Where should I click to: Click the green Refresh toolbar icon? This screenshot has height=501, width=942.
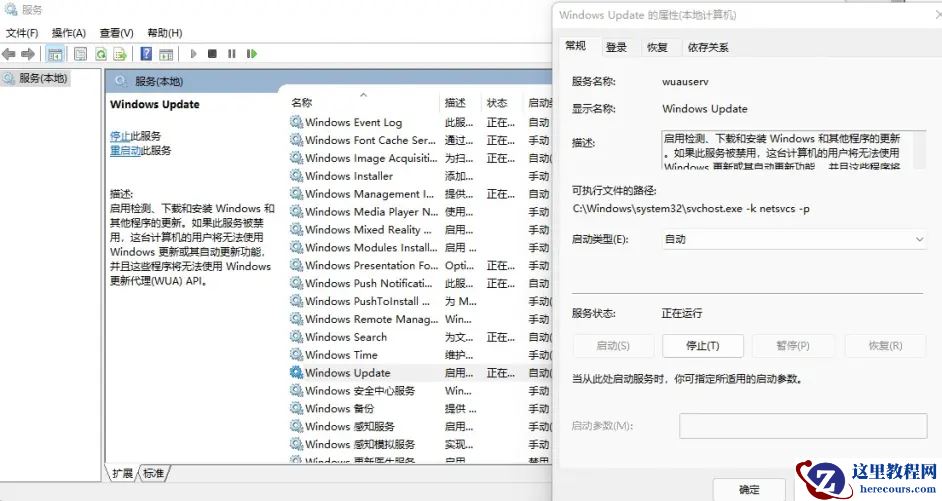(x=101, y=54)
